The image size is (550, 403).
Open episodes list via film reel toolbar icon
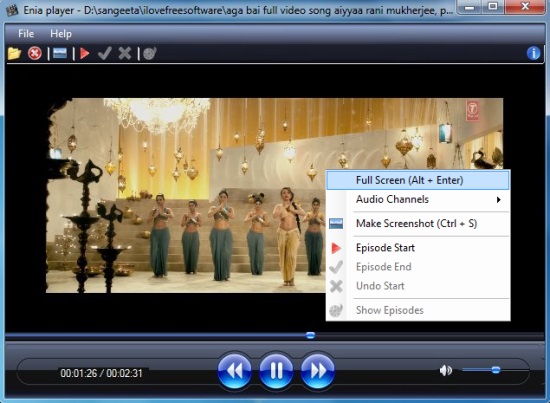click(150, 53)
